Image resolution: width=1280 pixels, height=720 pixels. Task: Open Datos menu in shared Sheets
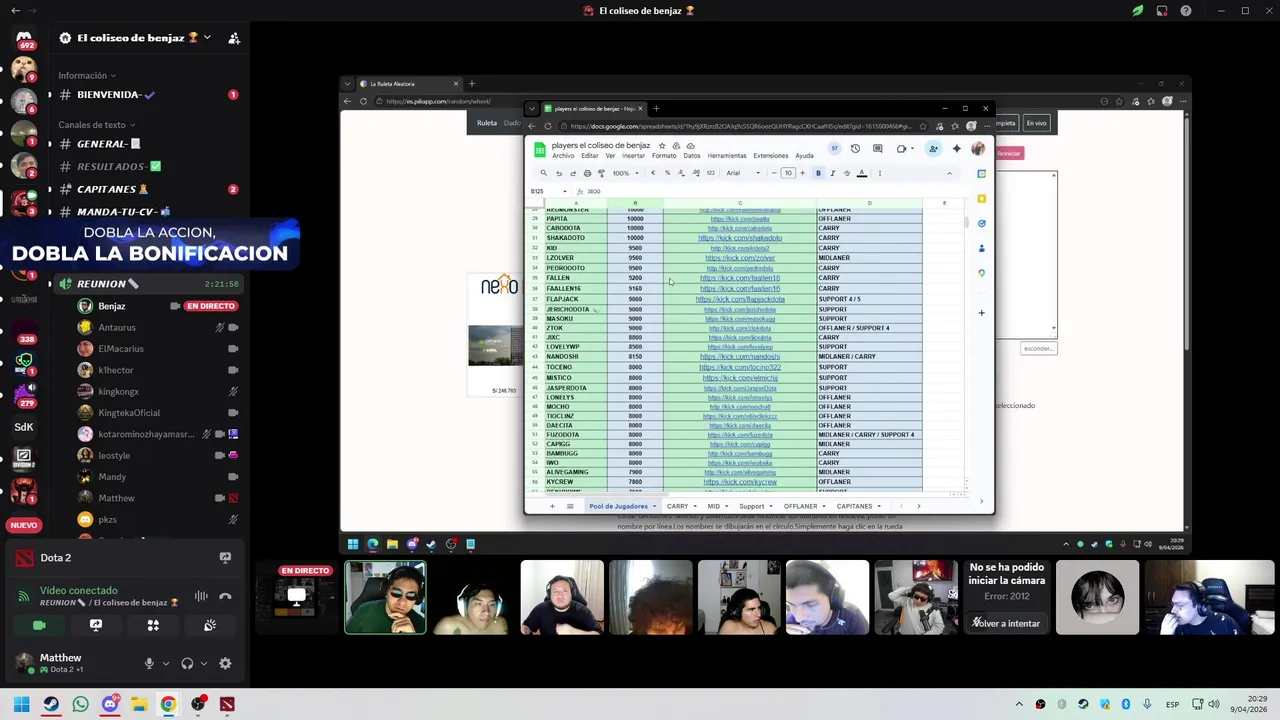[691, 156]
